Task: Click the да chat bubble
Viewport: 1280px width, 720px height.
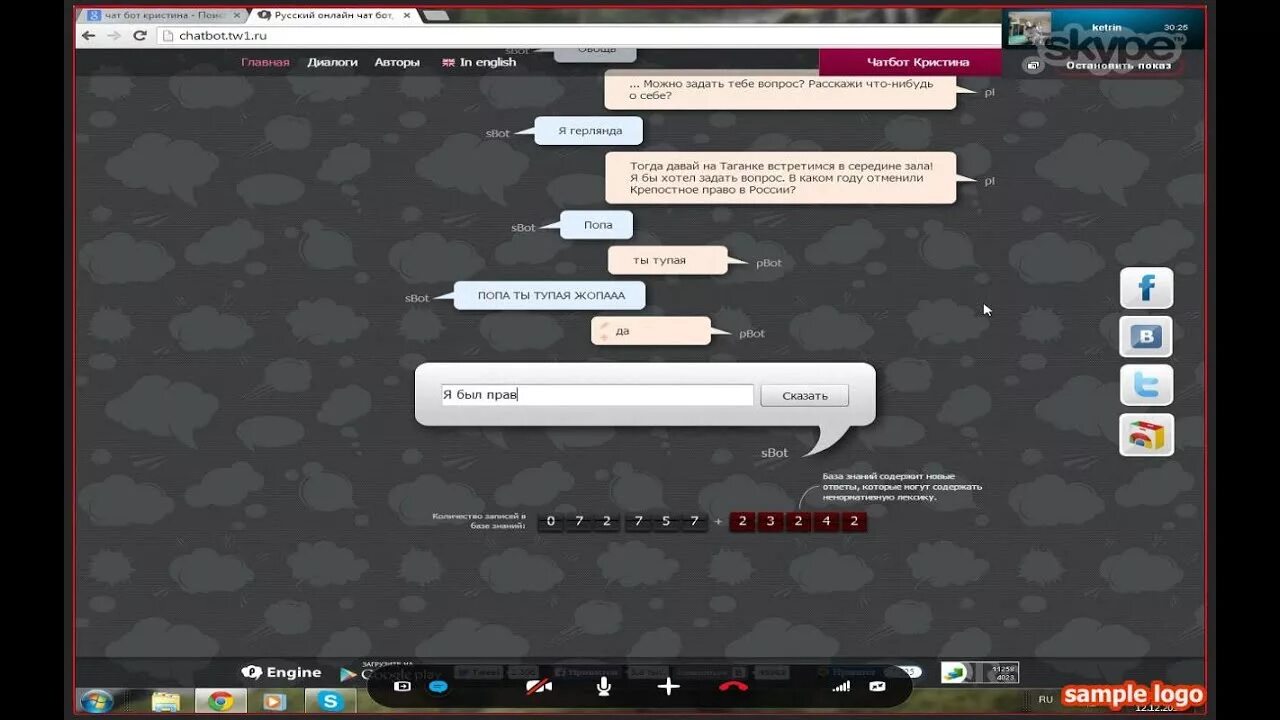Action: pos(651,331)
